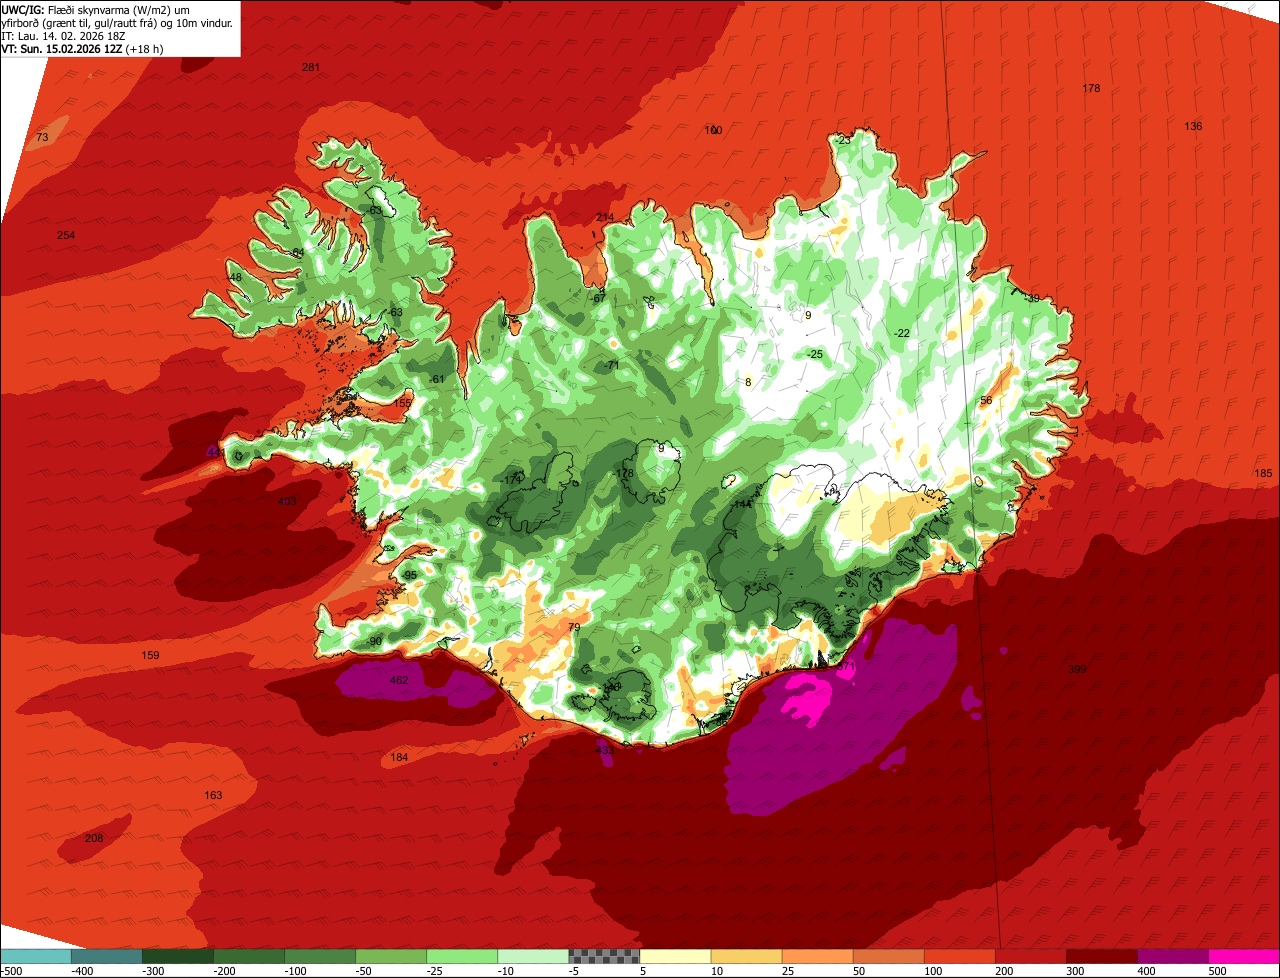Click the bright magenta legend swatch above 500
1280x978 pixels.
[1244, 956]
